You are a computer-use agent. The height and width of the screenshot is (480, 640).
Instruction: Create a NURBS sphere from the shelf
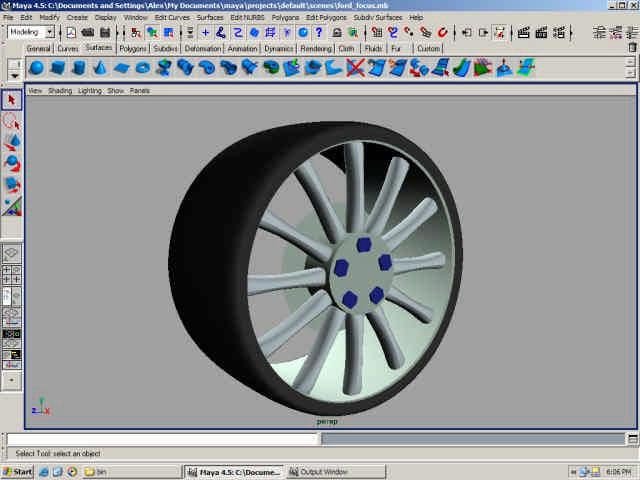(37, 68)
